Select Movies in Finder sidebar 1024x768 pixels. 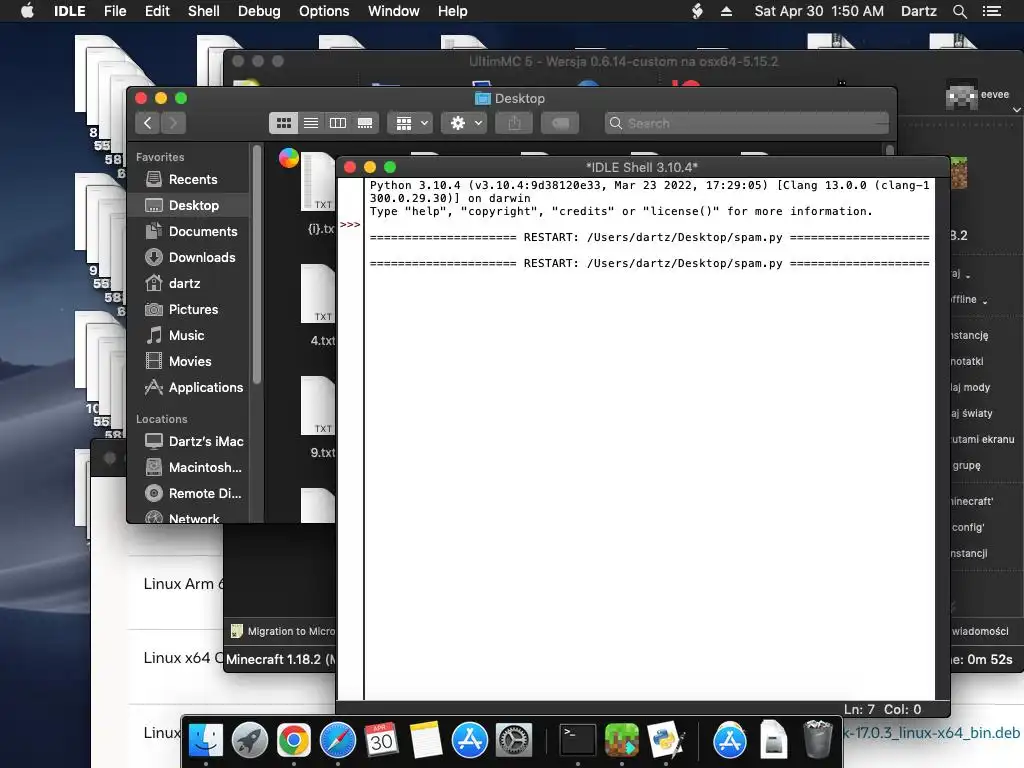pos(188,361)
